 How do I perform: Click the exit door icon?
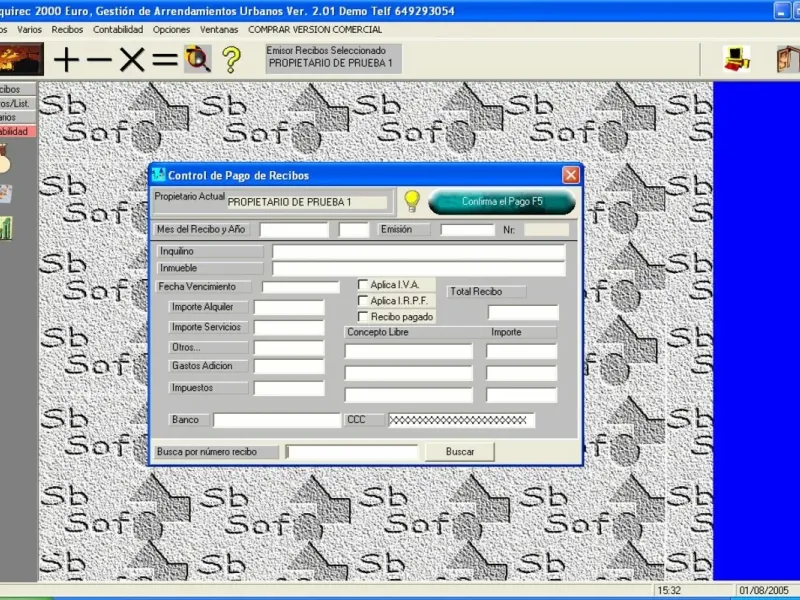[x=788, y=59]
